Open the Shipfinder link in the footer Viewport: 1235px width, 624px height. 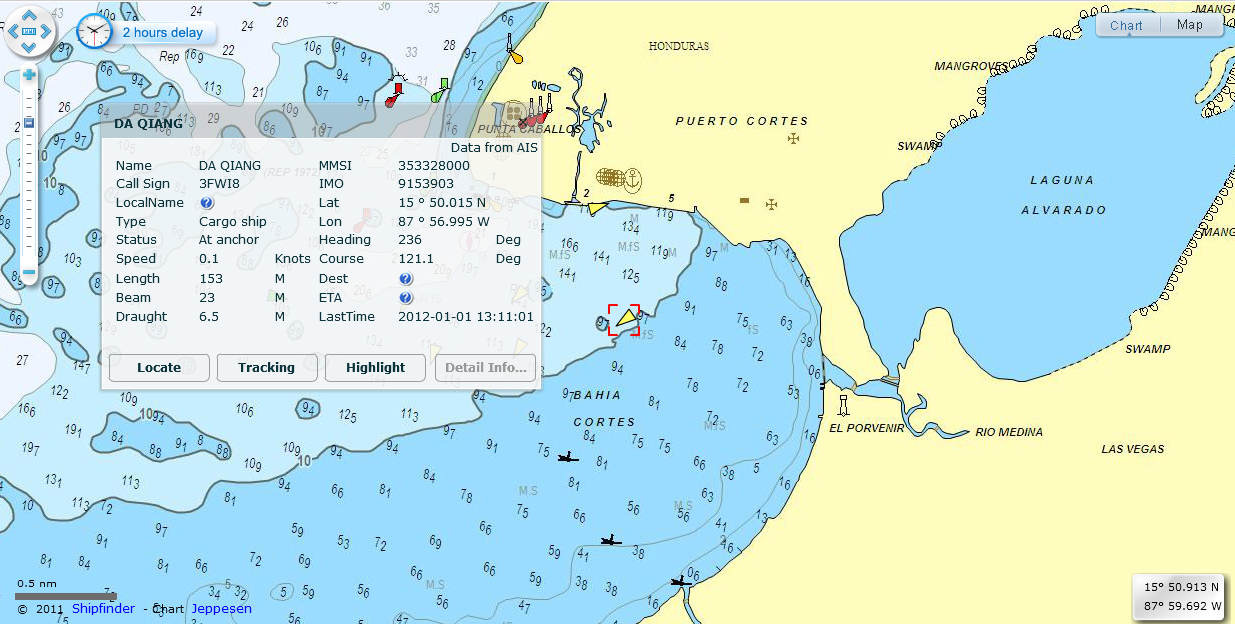pos(103,608)
